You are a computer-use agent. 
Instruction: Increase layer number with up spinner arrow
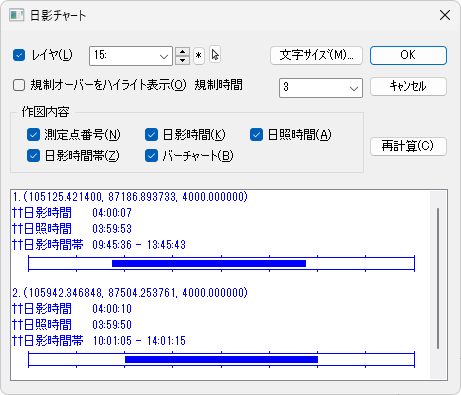(182, 52)
